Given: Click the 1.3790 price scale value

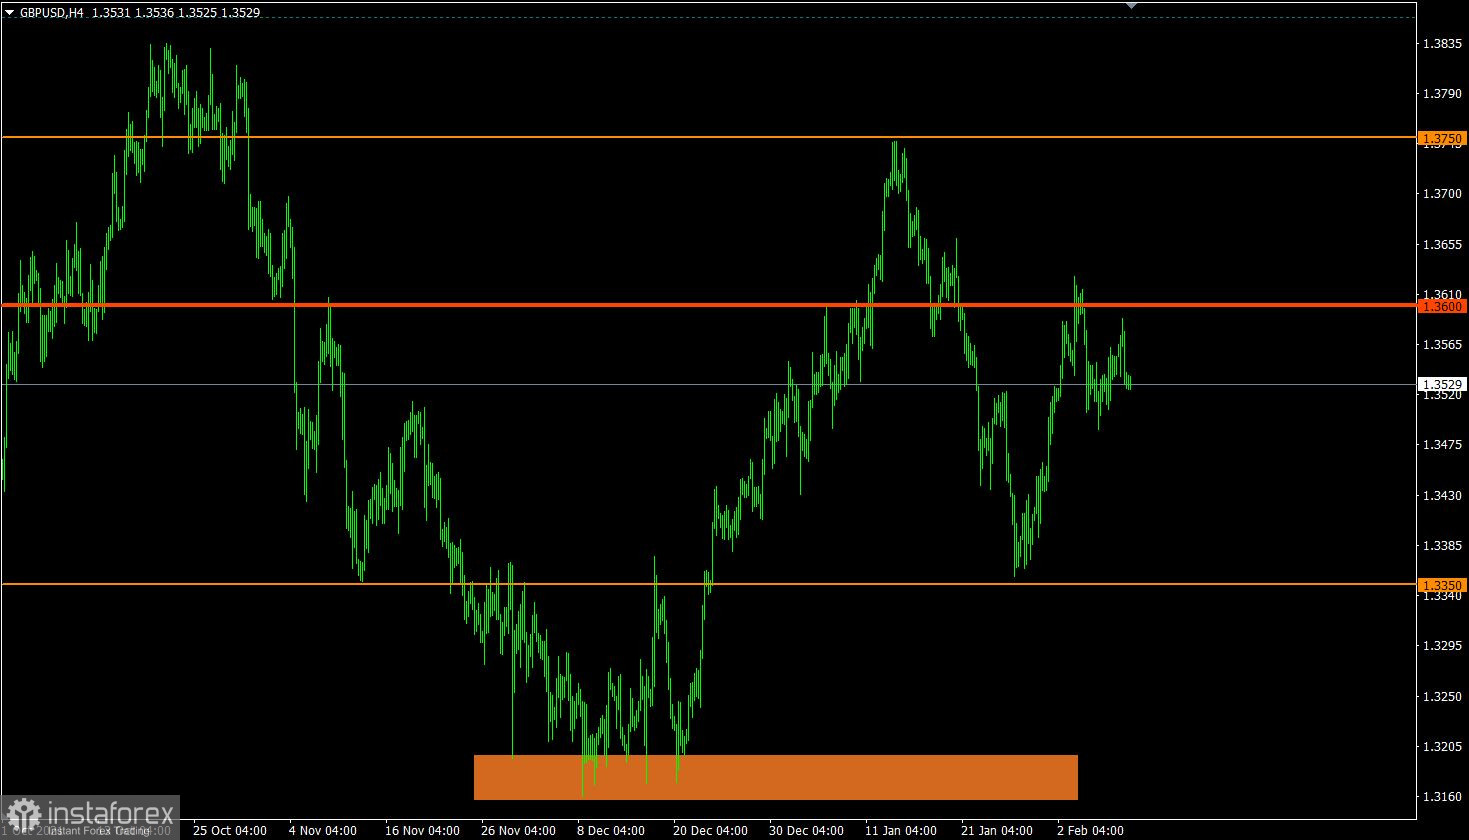Looking at the screenshot, I should coord(1442,93).
